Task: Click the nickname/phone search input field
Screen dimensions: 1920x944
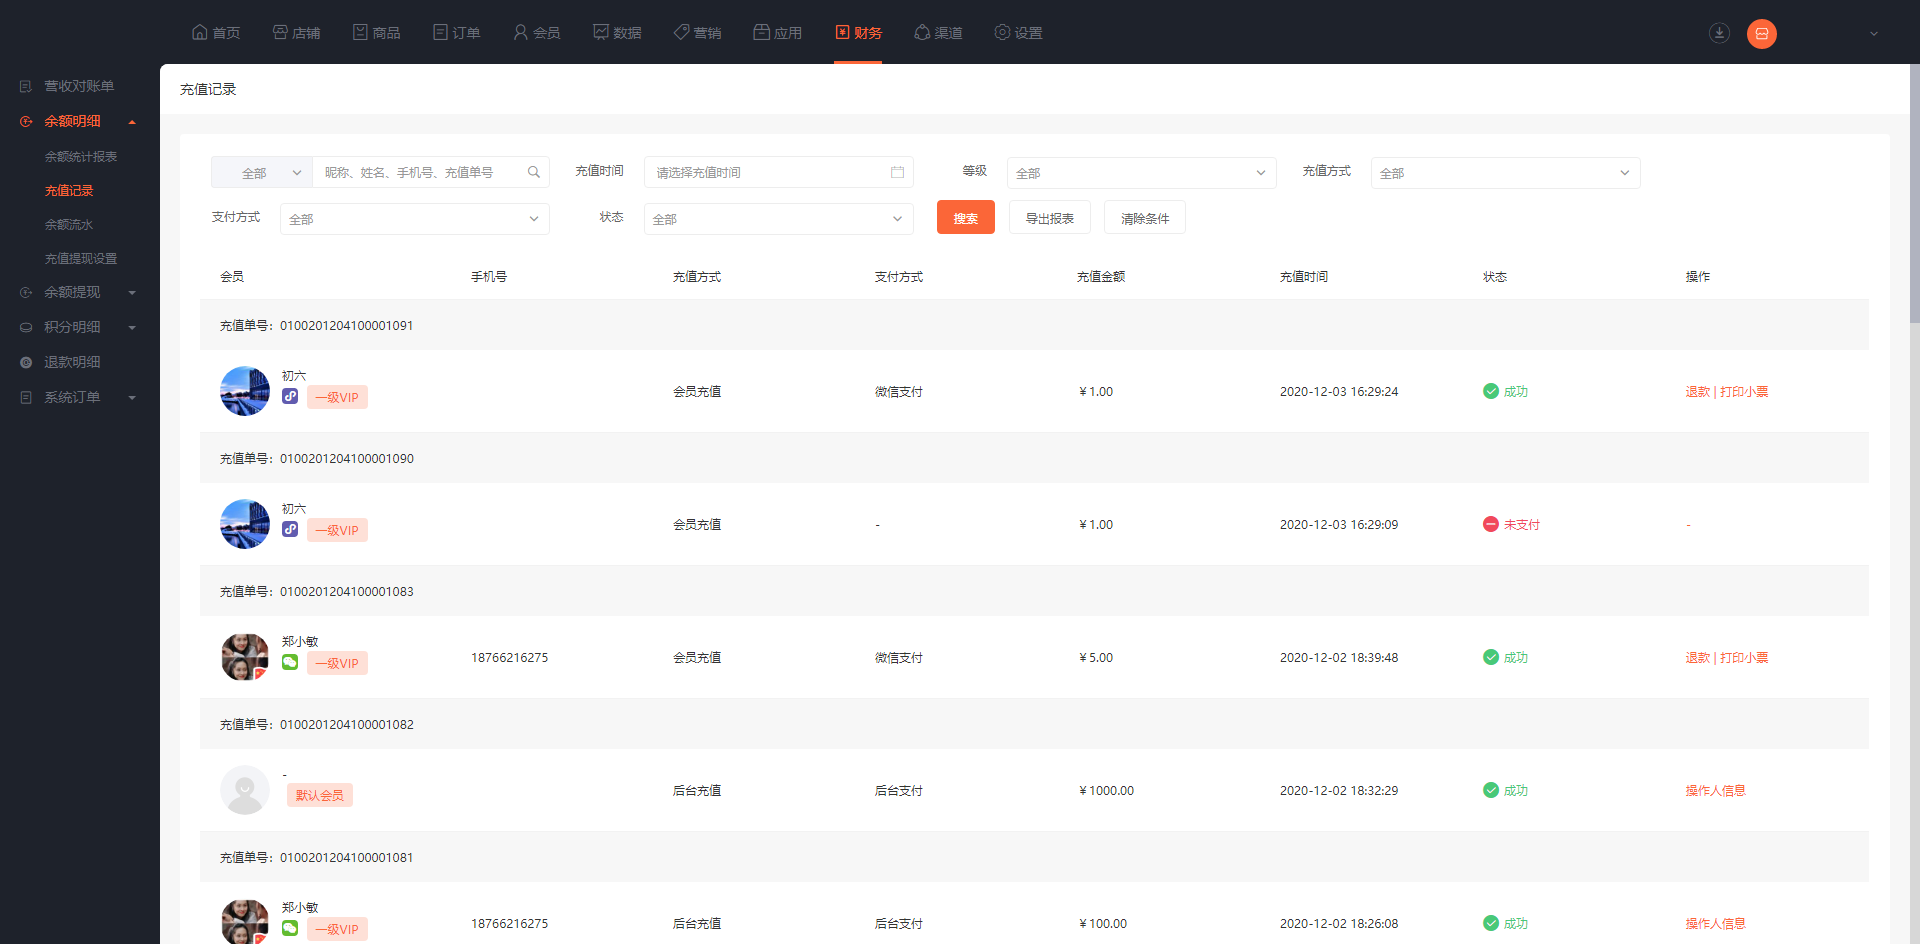Action: coord(420,172)
